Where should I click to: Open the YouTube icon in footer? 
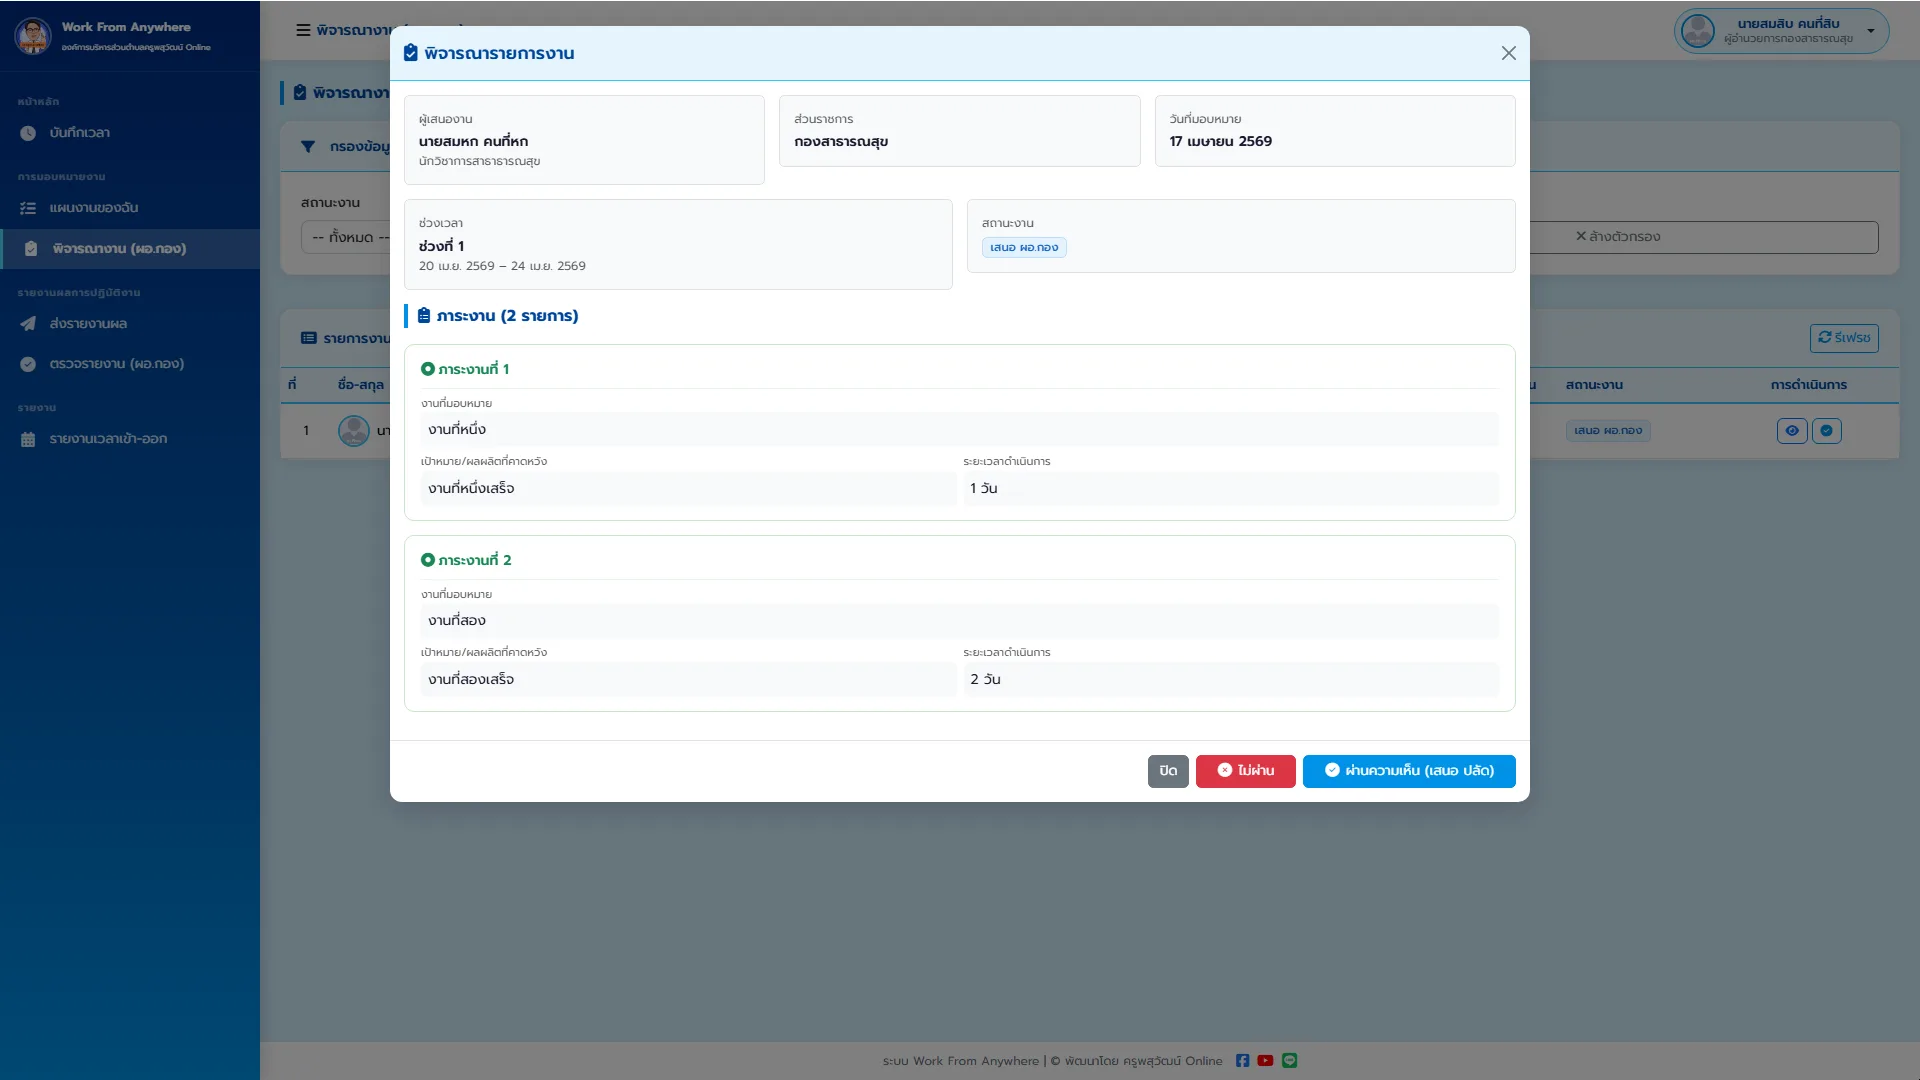[x=1265, y=1061]
